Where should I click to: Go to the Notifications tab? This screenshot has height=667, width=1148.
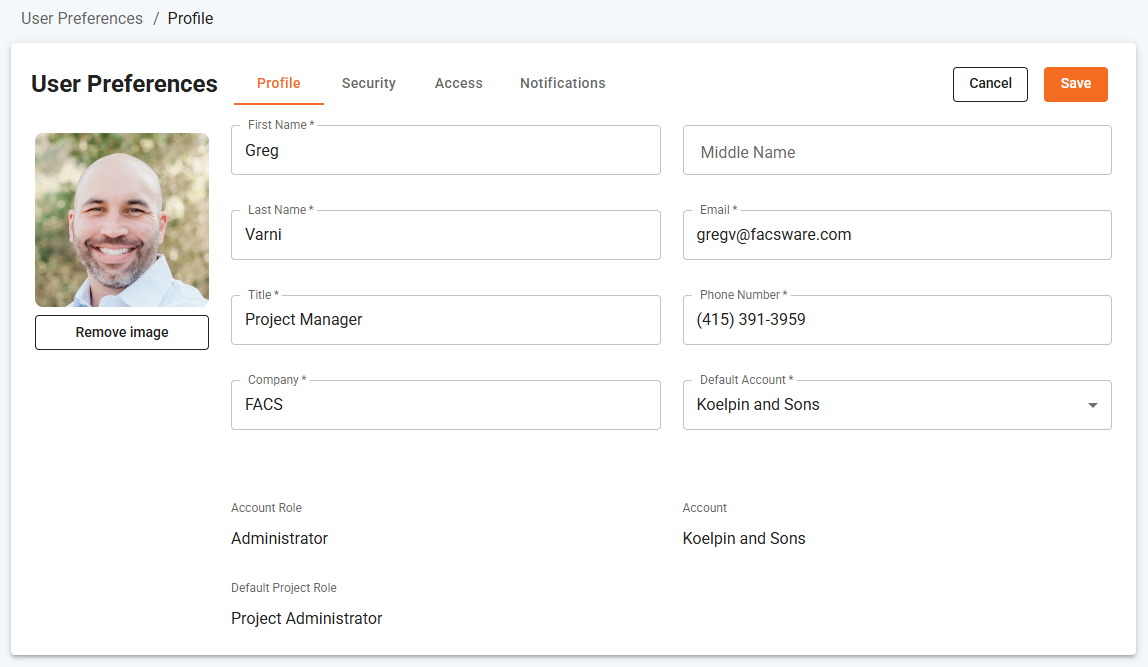point(562,83)
